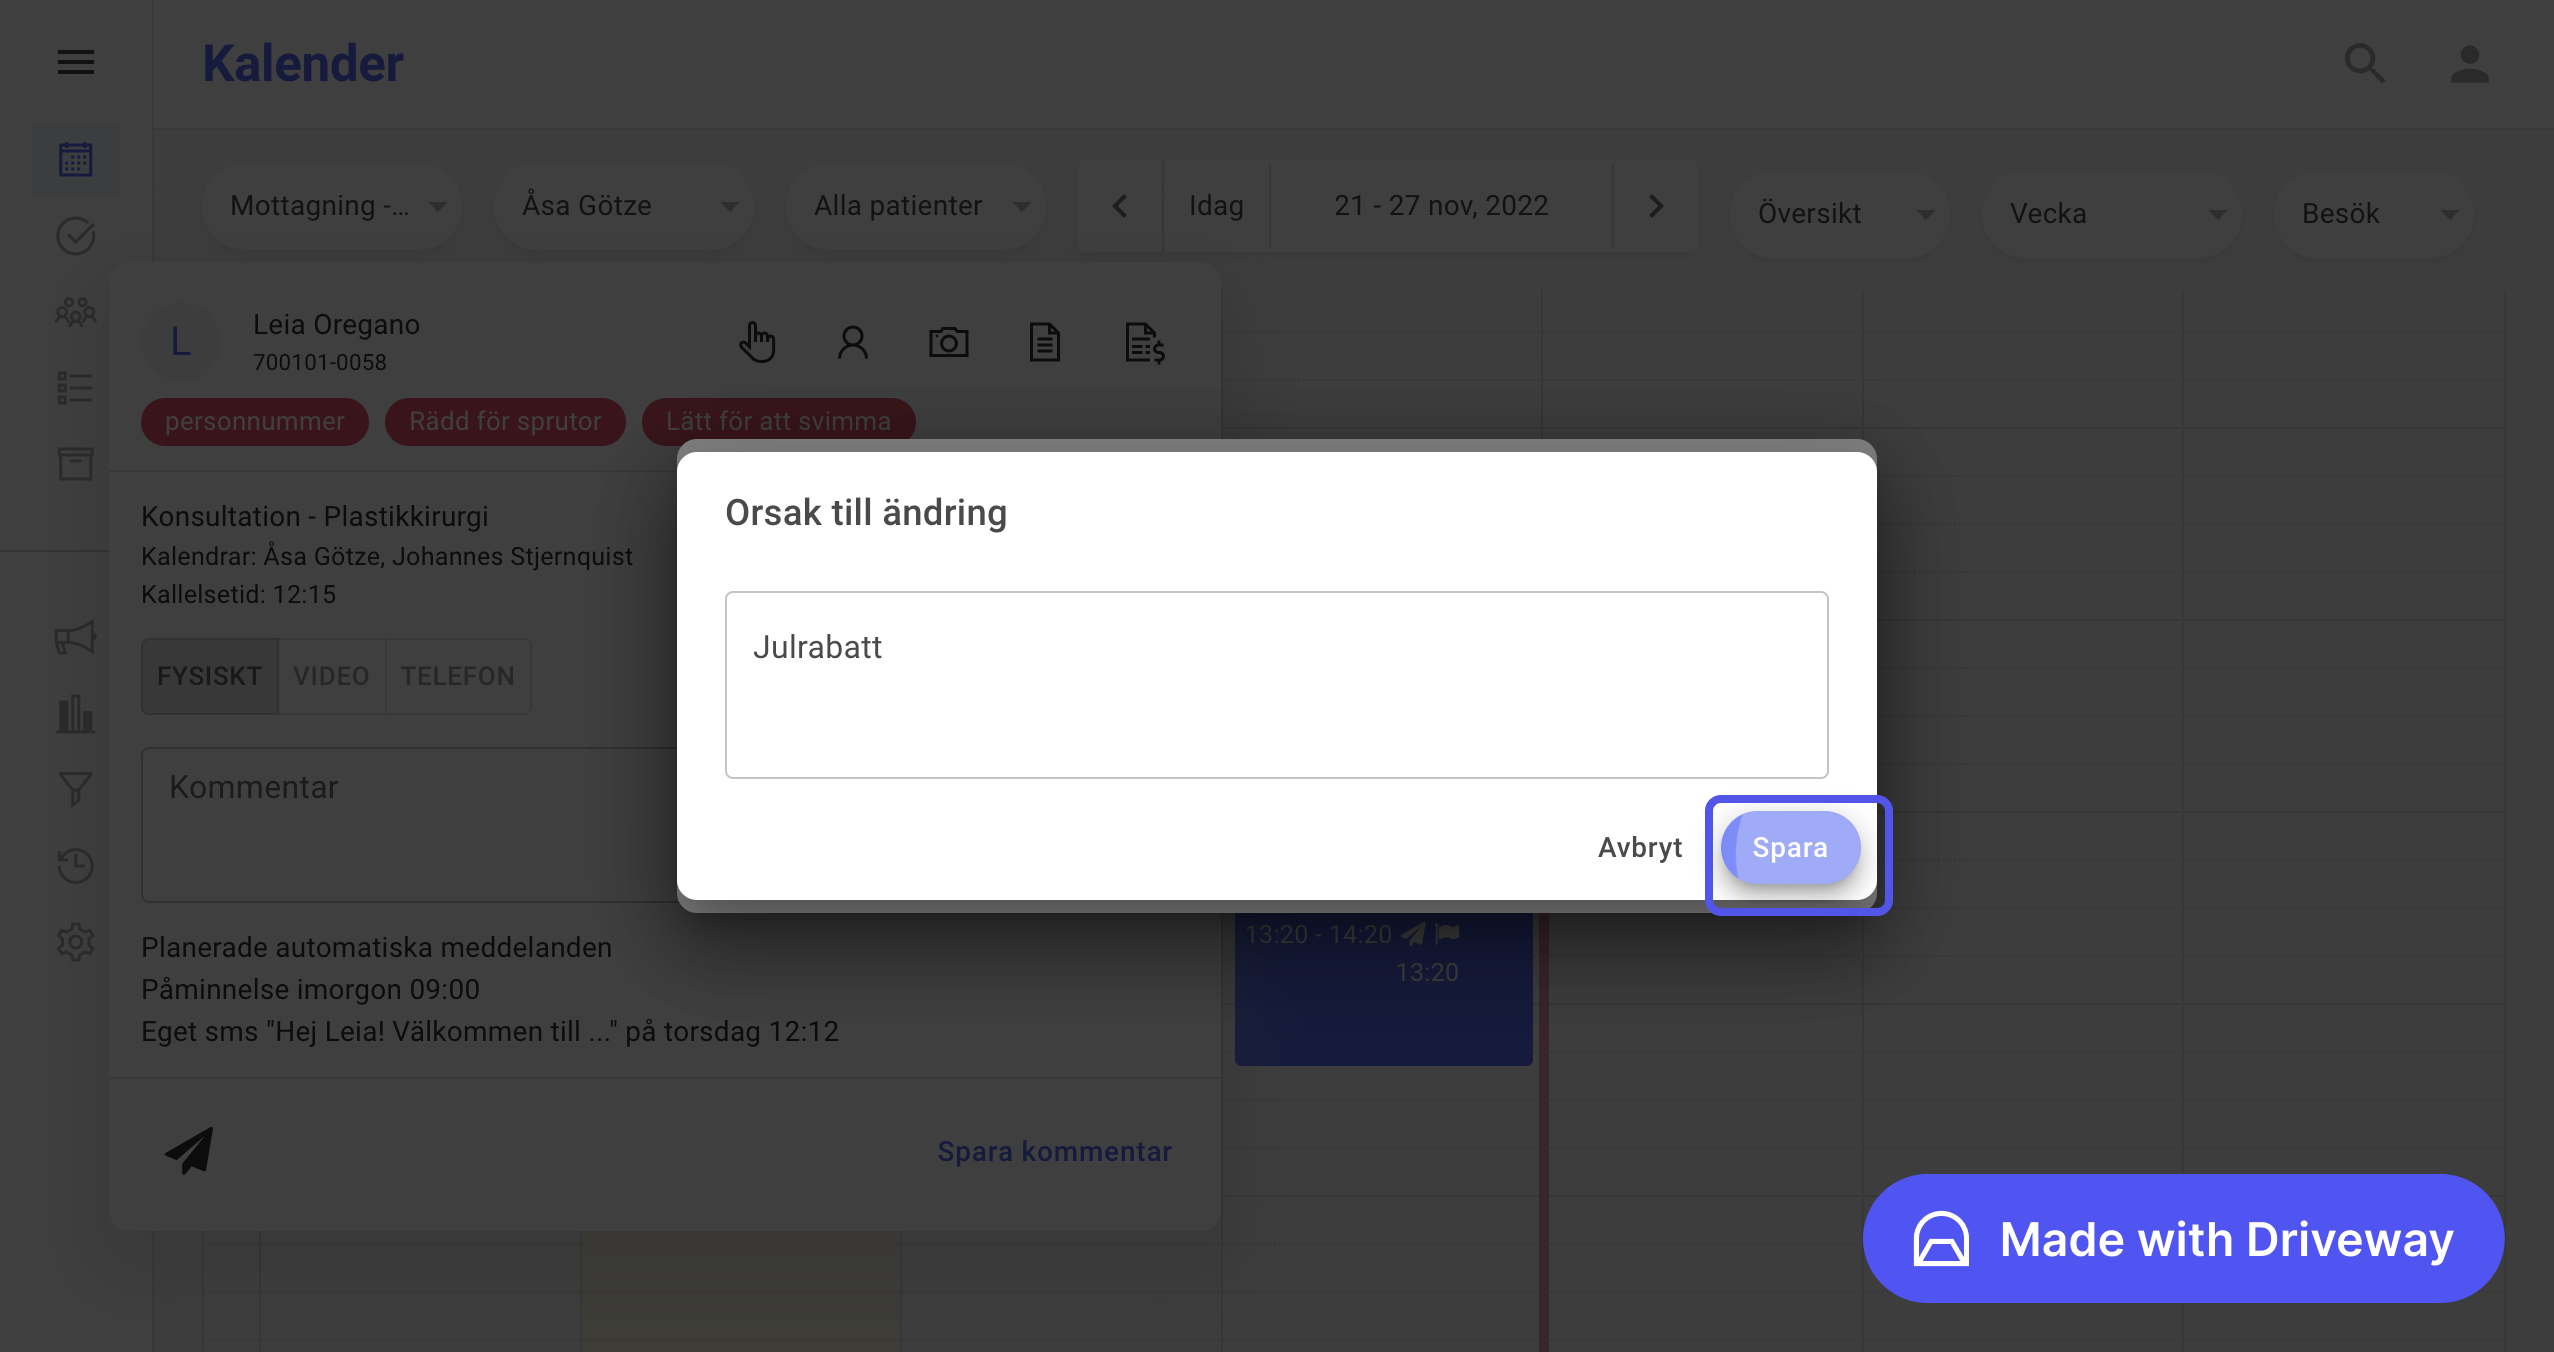Click the Konsultation - Plastikkirurgi title

pyautogui.click(x=315, y=516)
